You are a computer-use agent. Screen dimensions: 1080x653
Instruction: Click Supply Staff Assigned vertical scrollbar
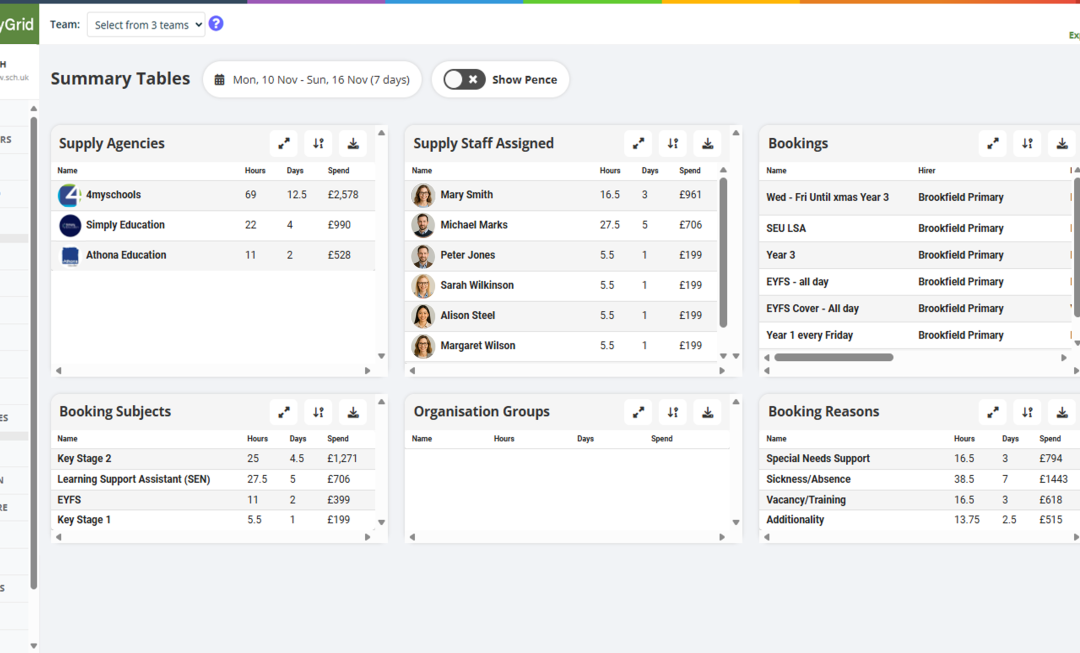(x=723, y=250)
